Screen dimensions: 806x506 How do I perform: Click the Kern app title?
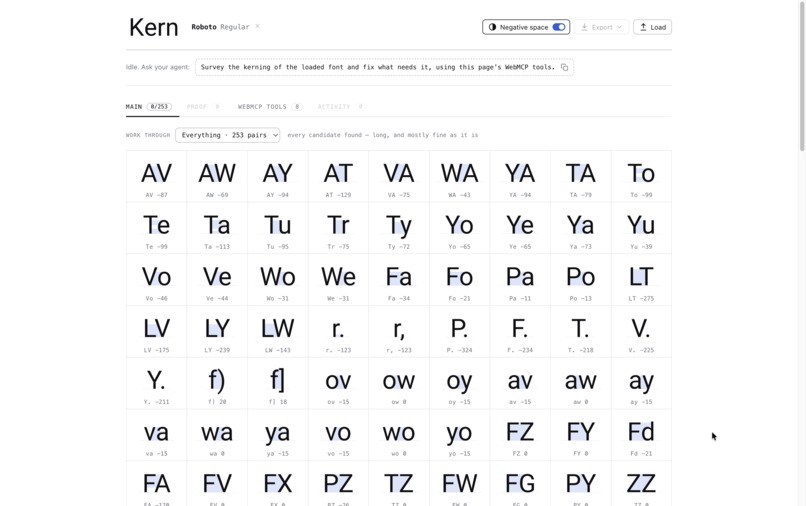pos(153,27)
